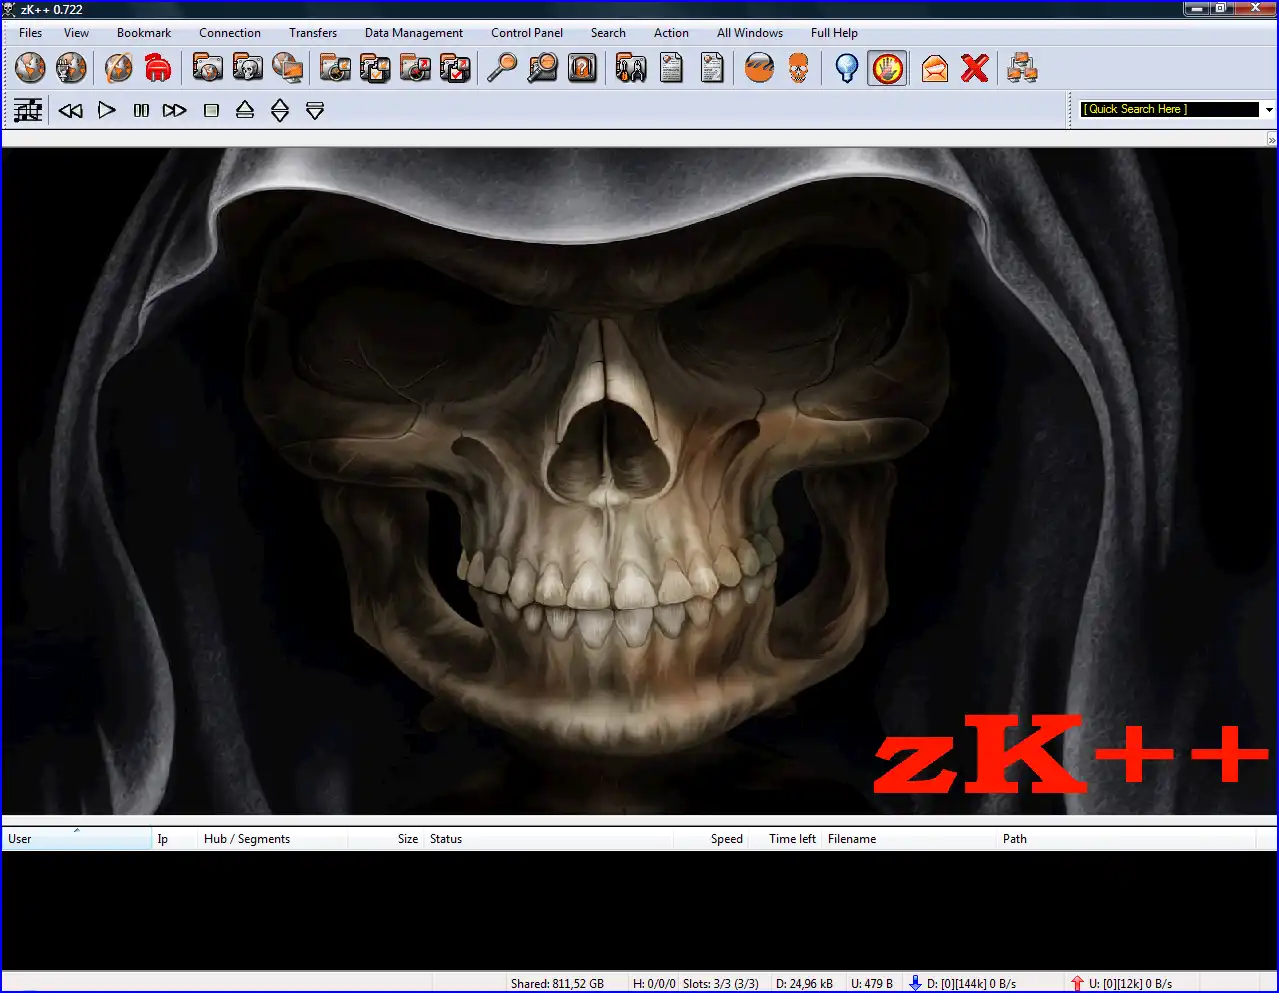Open the Connection menu

[230, 32]
